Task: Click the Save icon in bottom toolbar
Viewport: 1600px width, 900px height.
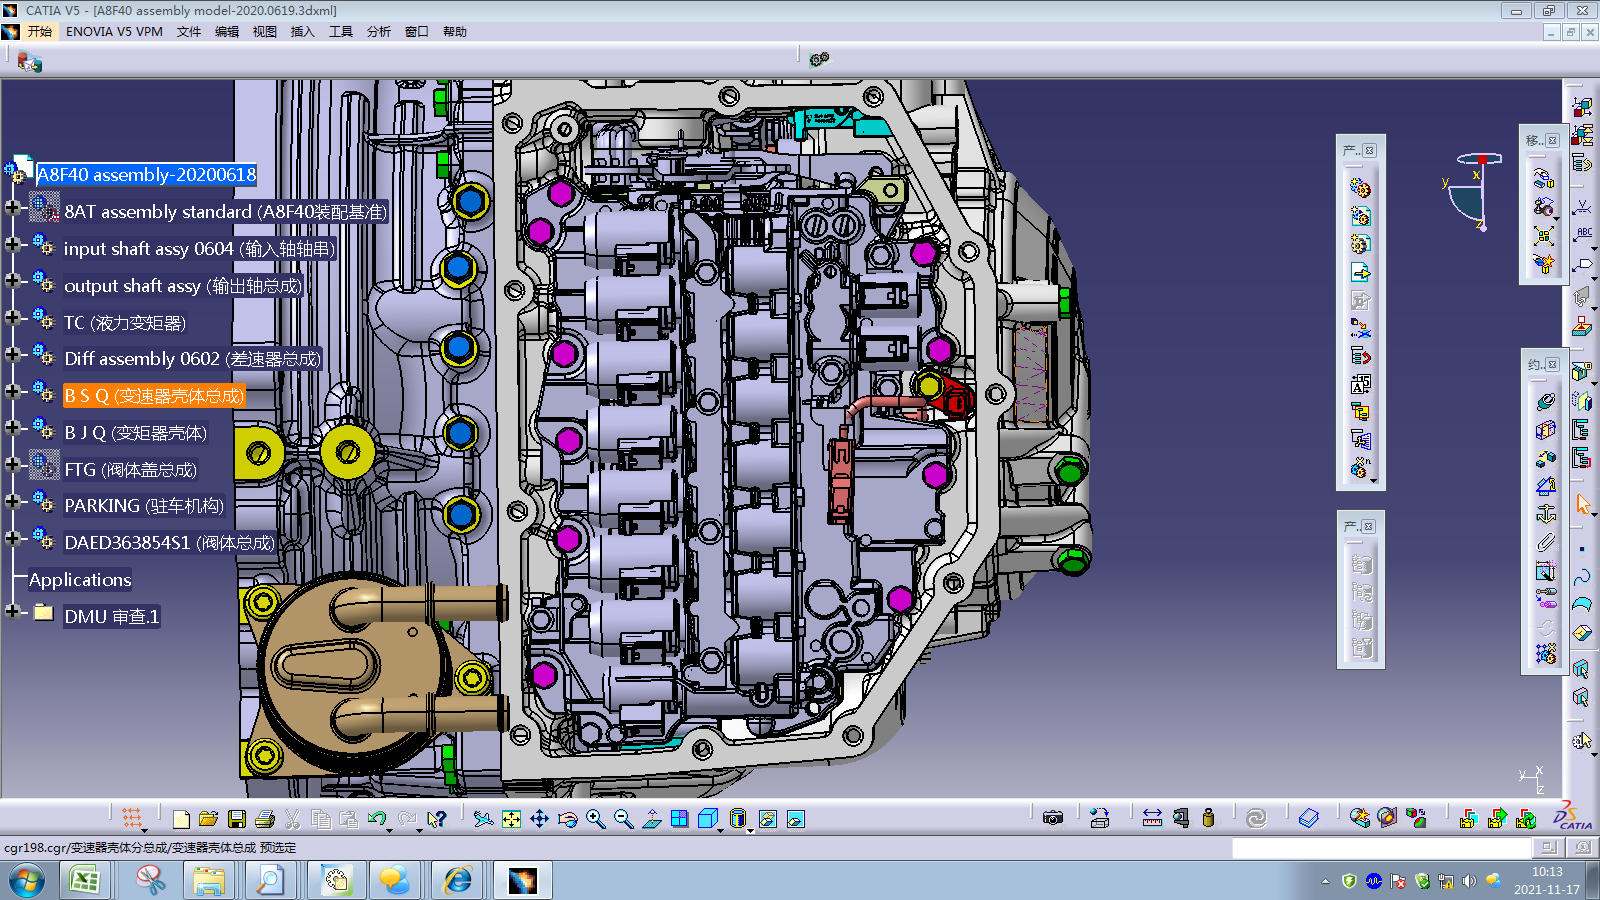Action: point(237,819)
